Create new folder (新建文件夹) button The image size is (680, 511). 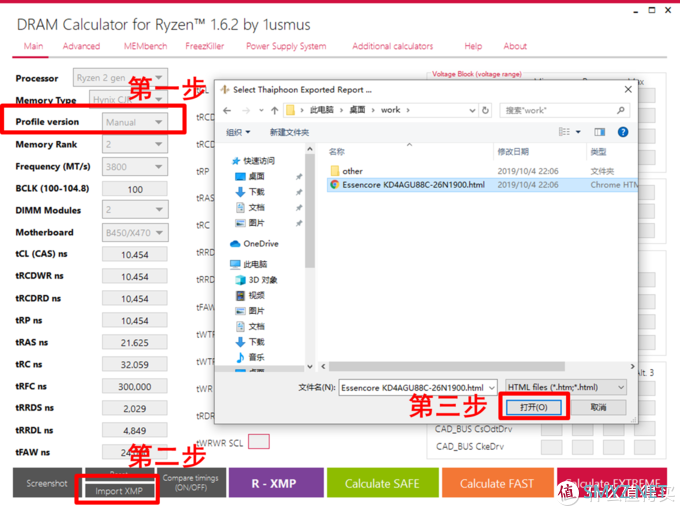pyautogui.click(x=290, y=132)
